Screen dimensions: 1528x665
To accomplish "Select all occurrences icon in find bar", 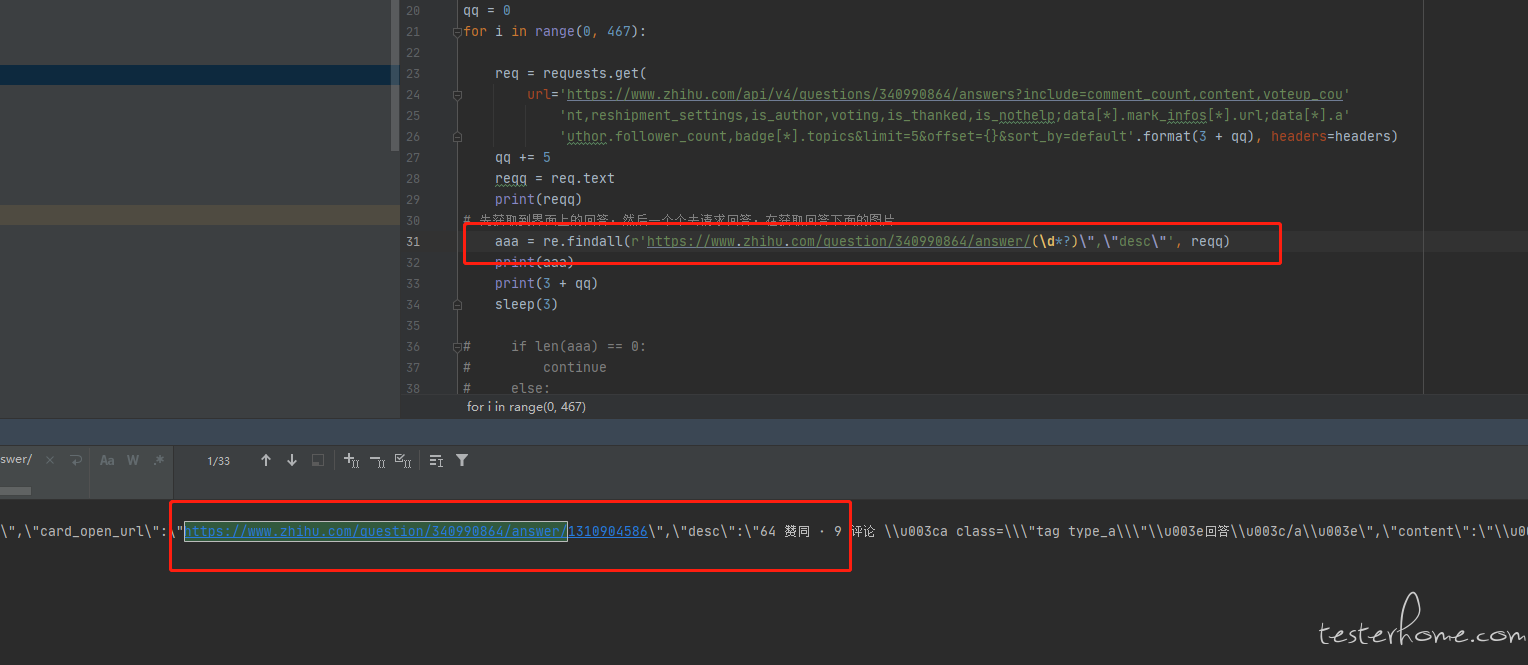I will (x=403, y=460).
